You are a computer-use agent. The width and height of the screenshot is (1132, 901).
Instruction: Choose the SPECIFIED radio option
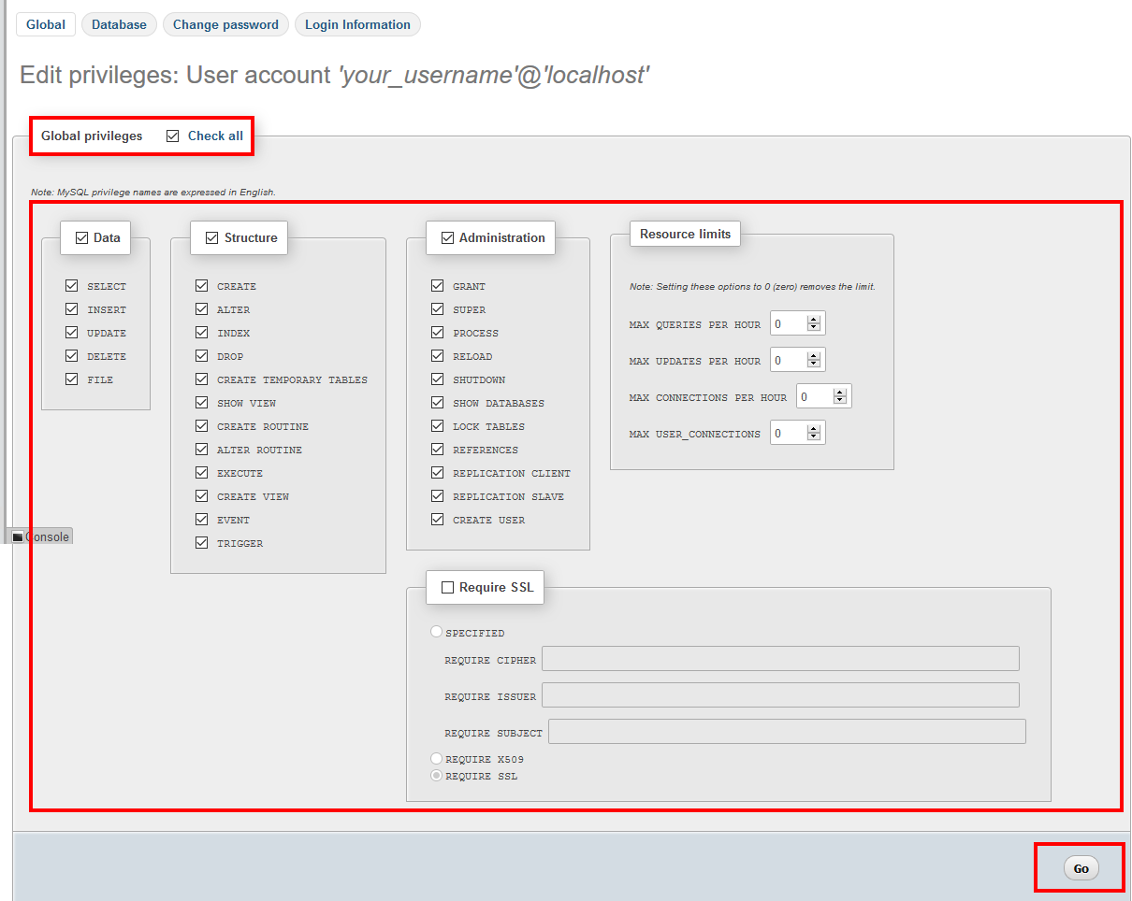[x=436, y=632]
